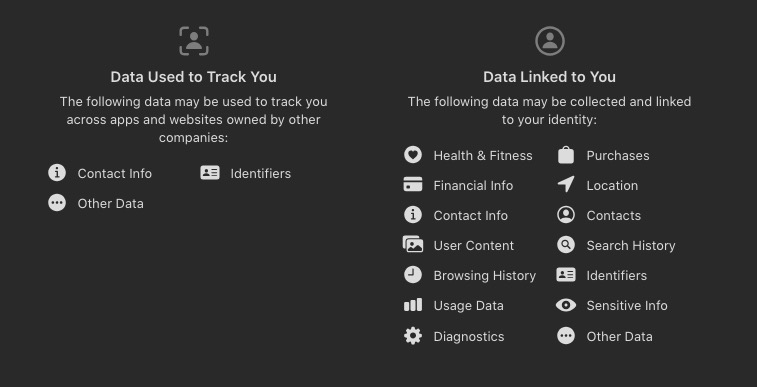Select the Data Linked to You heading
Viewport: 757px width, 387px height.
pos(549,77)
